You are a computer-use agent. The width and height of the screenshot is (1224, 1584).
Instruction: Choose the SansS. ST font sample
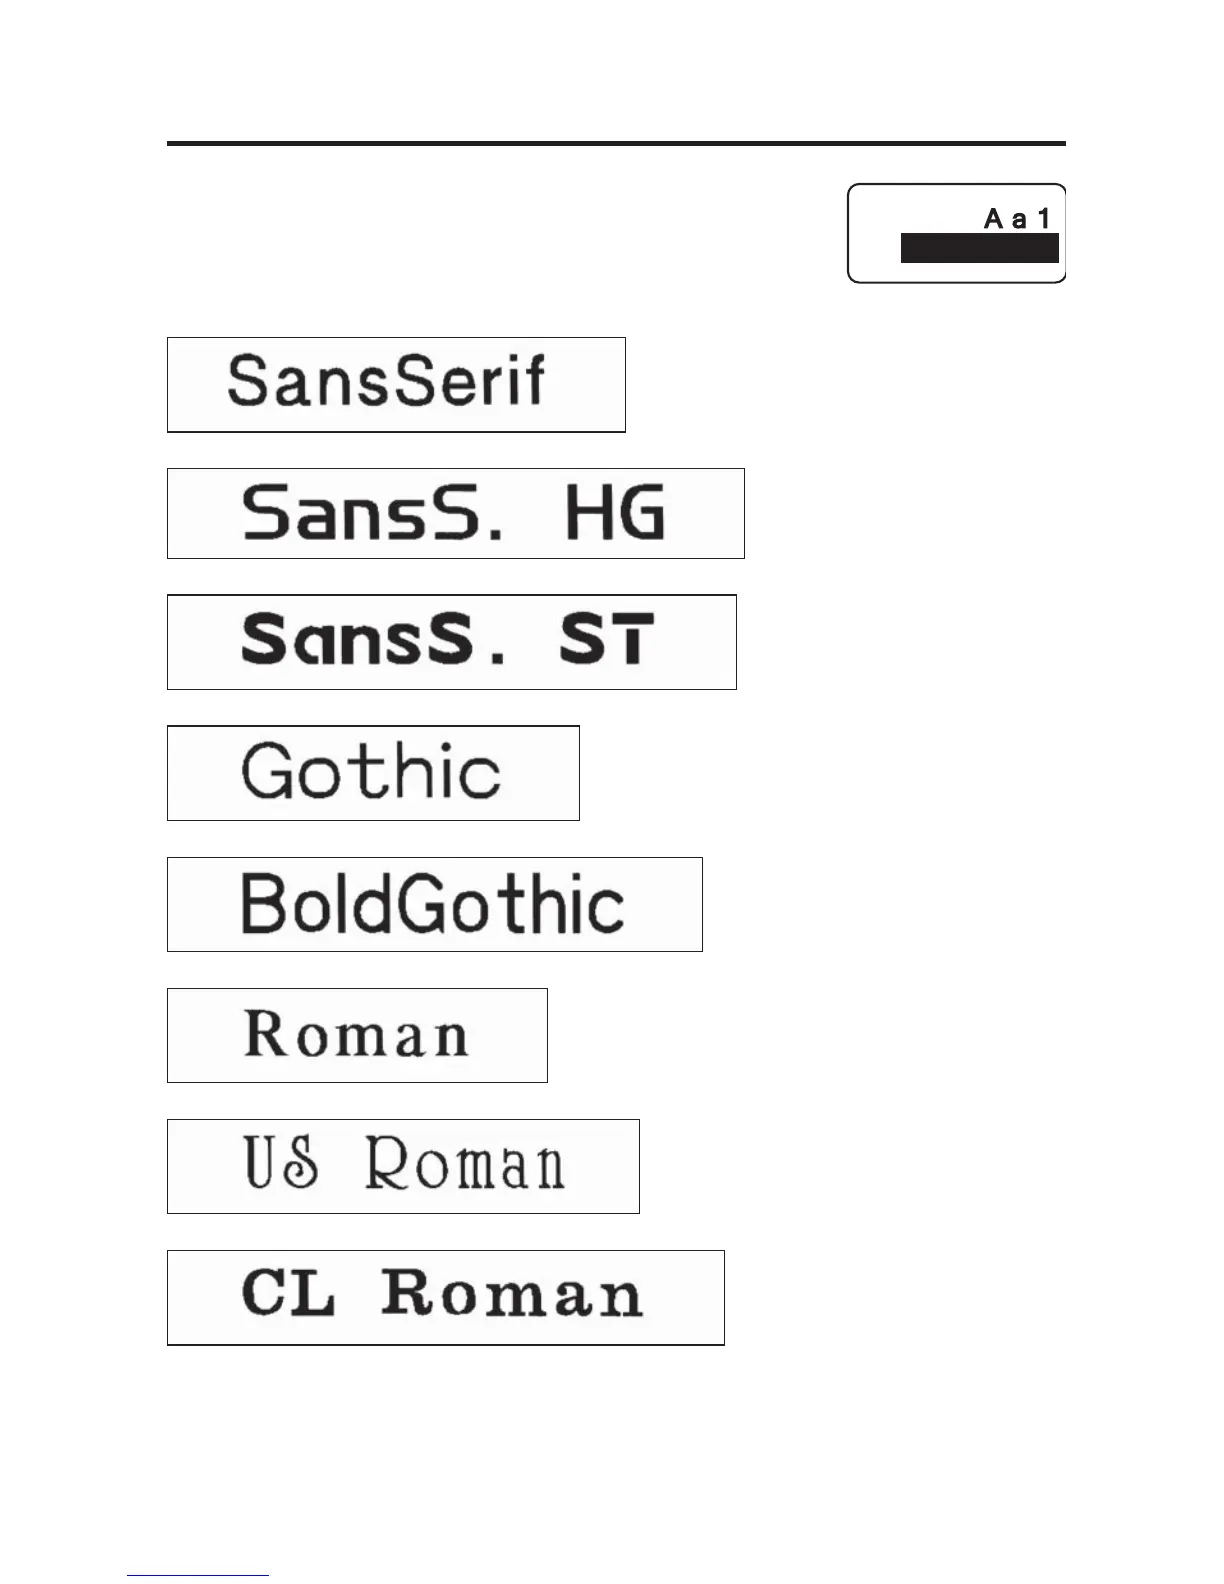coord(451,642)
